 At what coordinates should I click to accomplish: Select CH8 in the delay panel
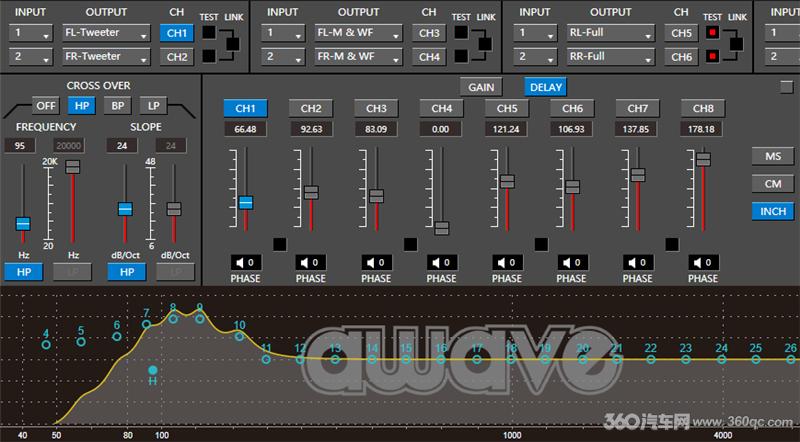click(703, 108)
